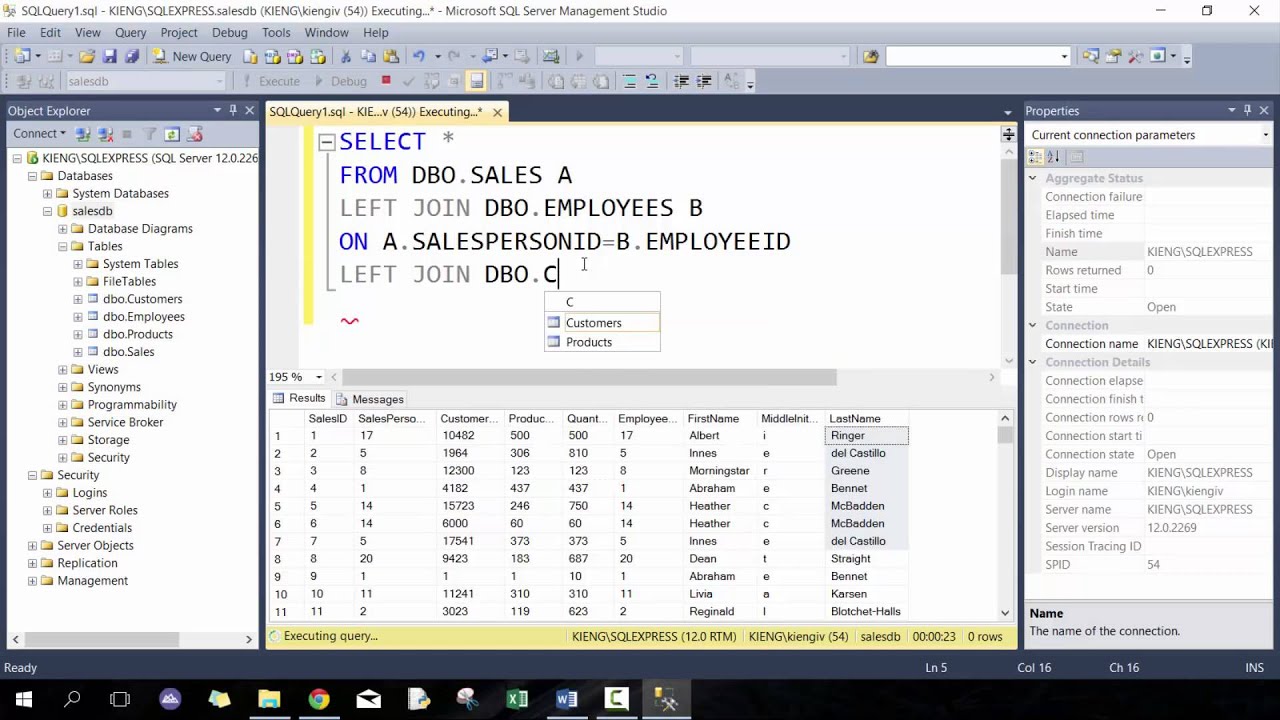
Task: Expand the System Databases node
Action: point(47,194)
